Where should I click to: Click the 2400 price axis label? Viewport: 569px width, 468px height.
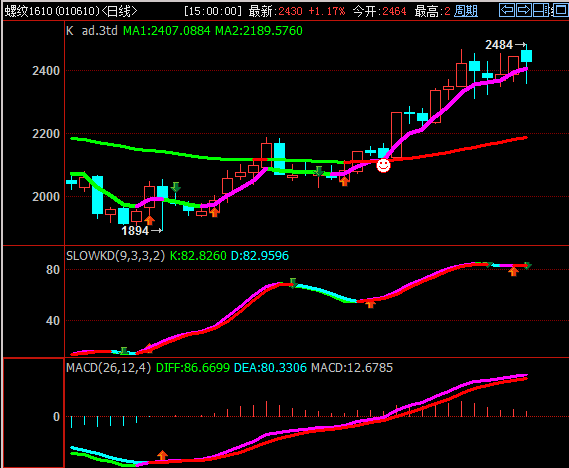tap(46, 71)
